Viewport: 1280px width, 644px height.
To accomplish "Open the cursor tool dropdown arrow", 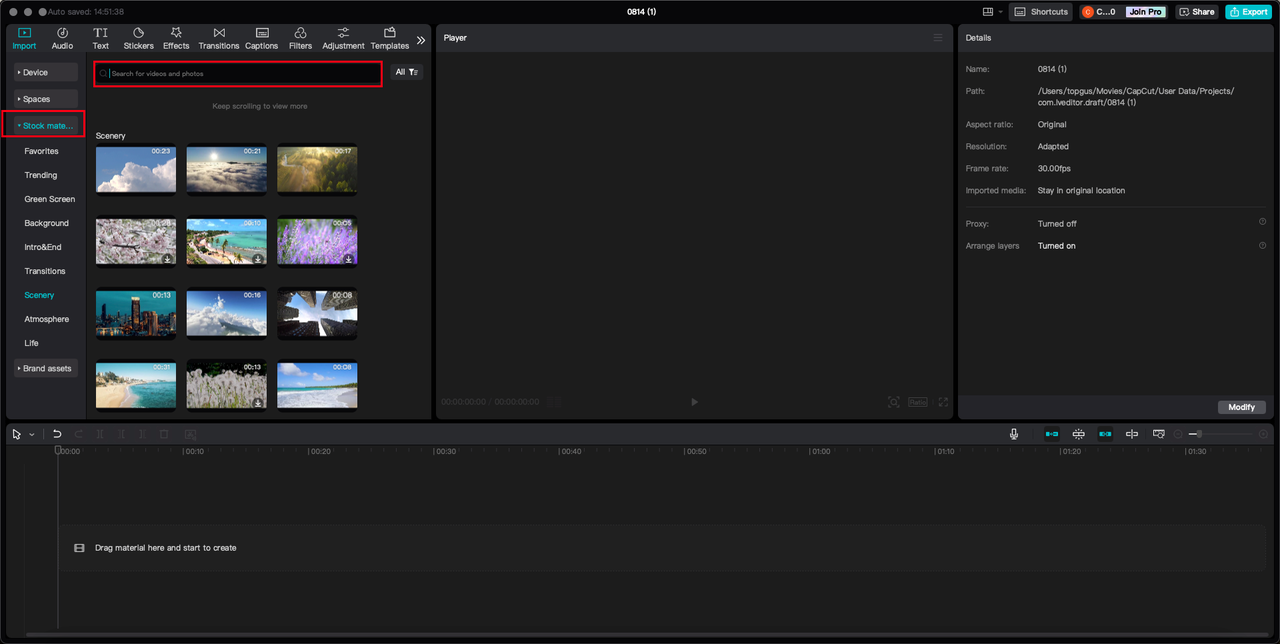I will pyautogui.click(x=32, y=434).
